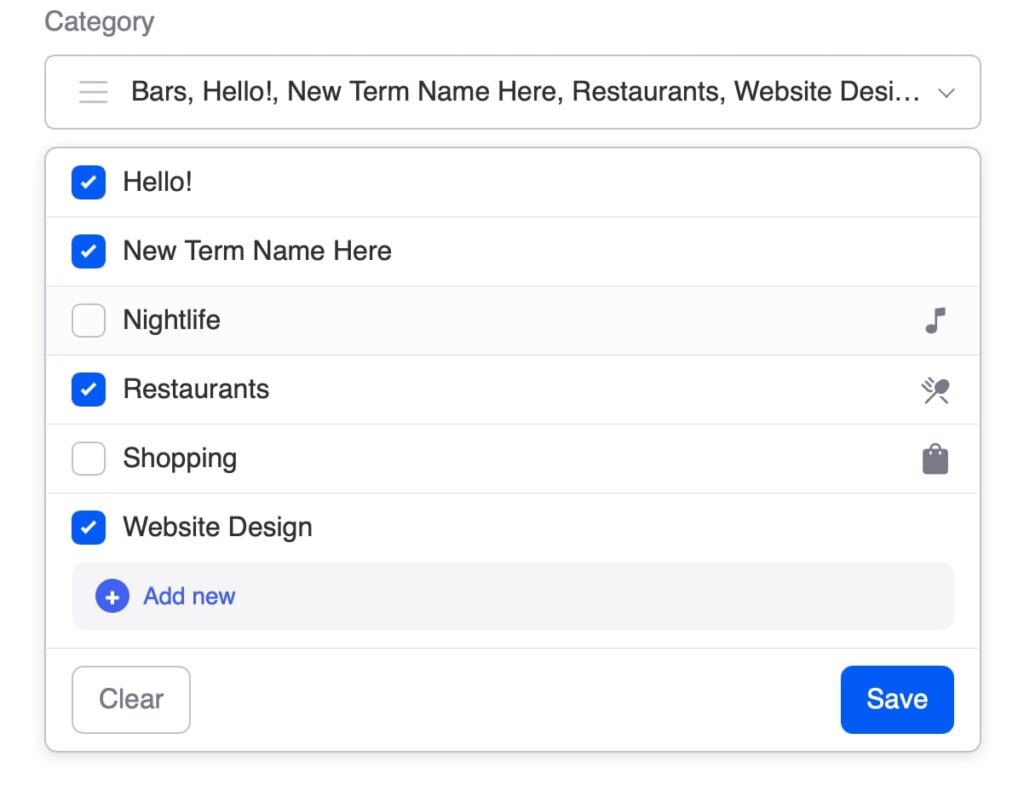This screenshot has height=791, width=1024.
Task: Collapse the Category dropdown chevron
Action: 946,93
